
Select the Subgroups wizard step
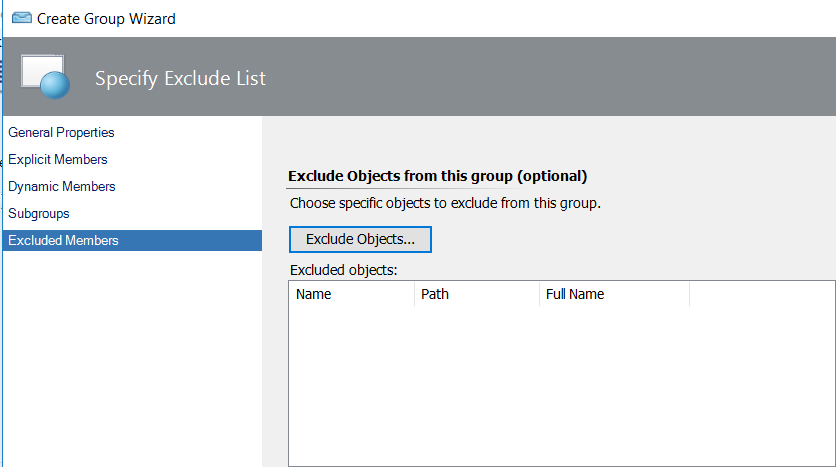(38, 213)
